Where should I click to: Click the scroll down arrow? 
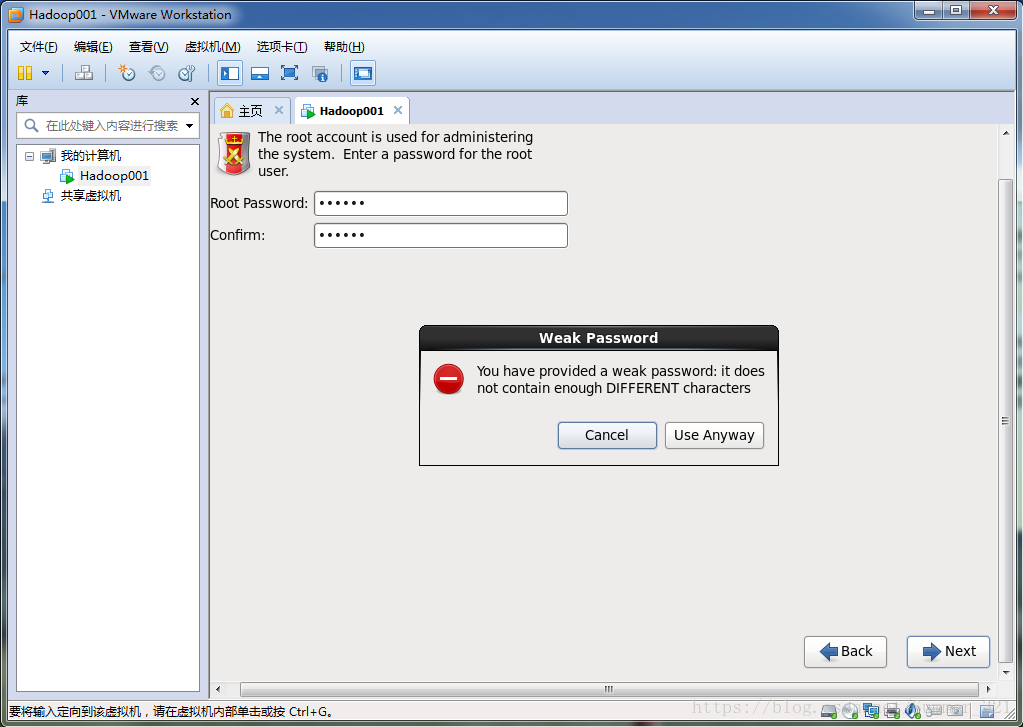tap(1005, 672)
